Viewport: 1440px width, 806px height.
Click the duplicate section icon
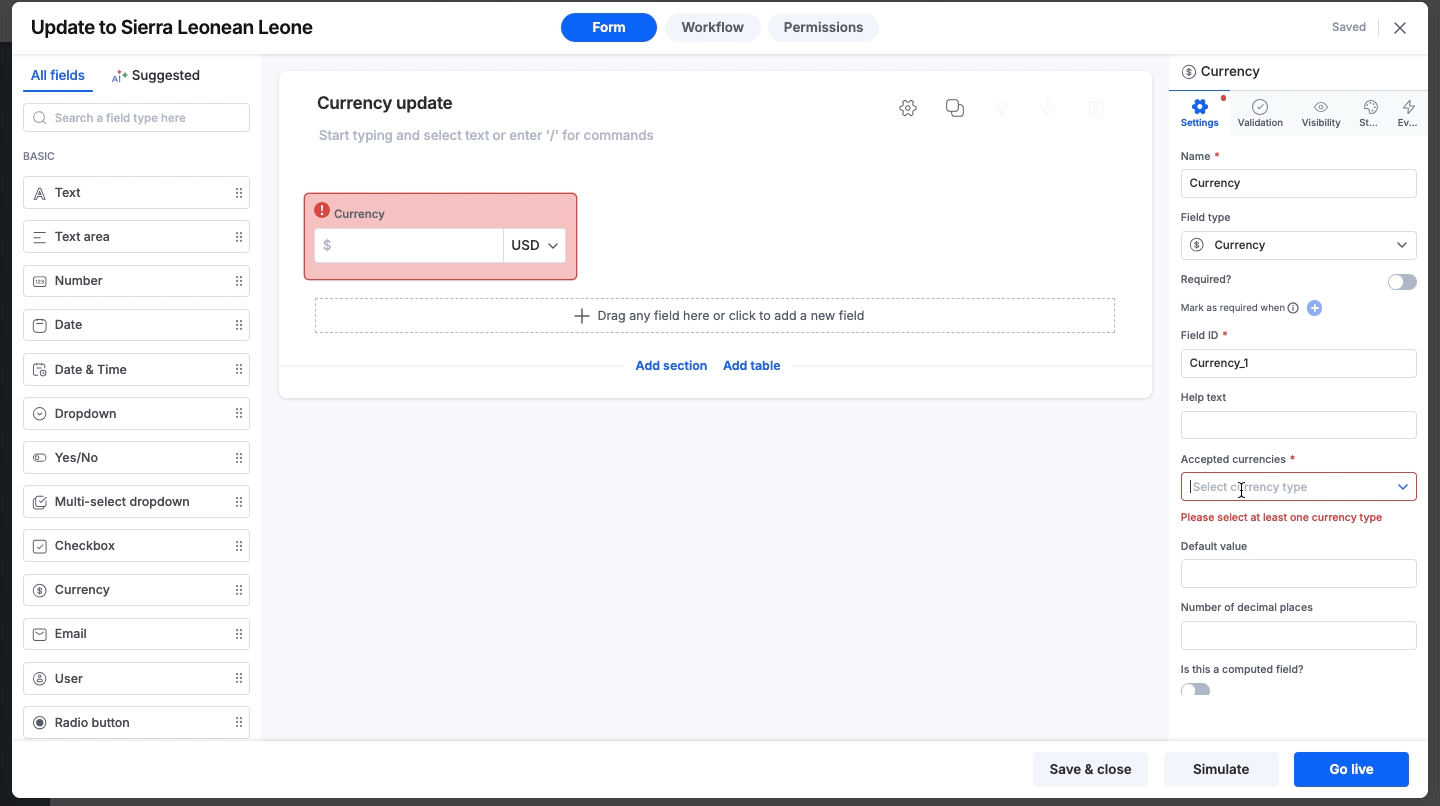955,108
